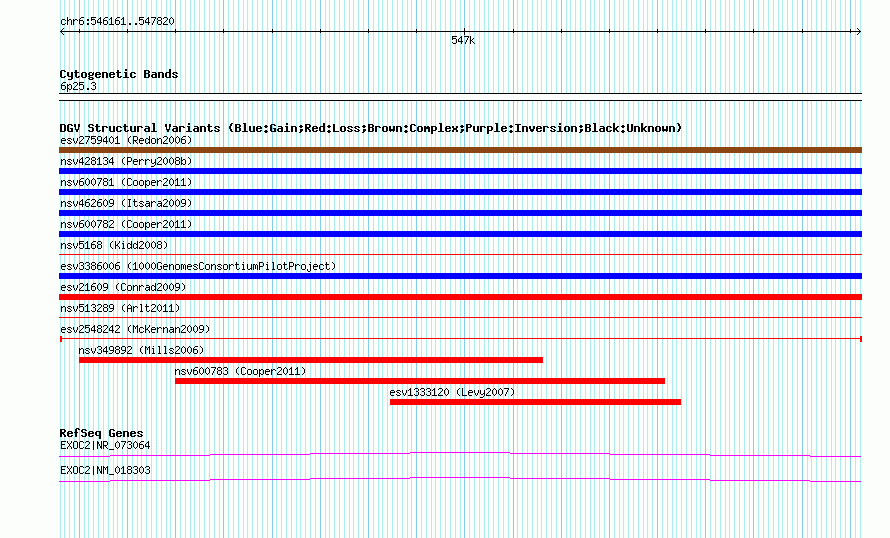The image size is (890, 538).
Task: Click the esv3386006 (1000GenomesConsortiumPilotProject) label
Action: click(x=198, y=266)
